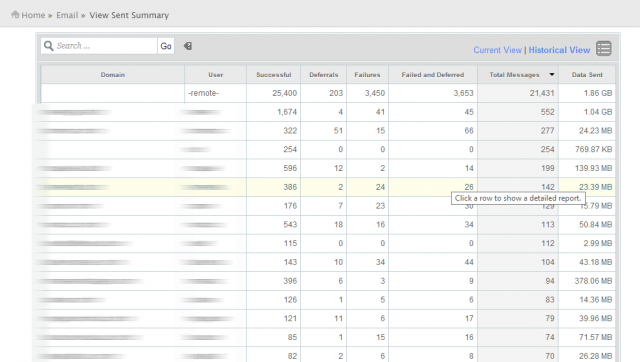The height and width of the screenshot is (362, 640).
Task: Switch to Historical View
Action: 559,50
